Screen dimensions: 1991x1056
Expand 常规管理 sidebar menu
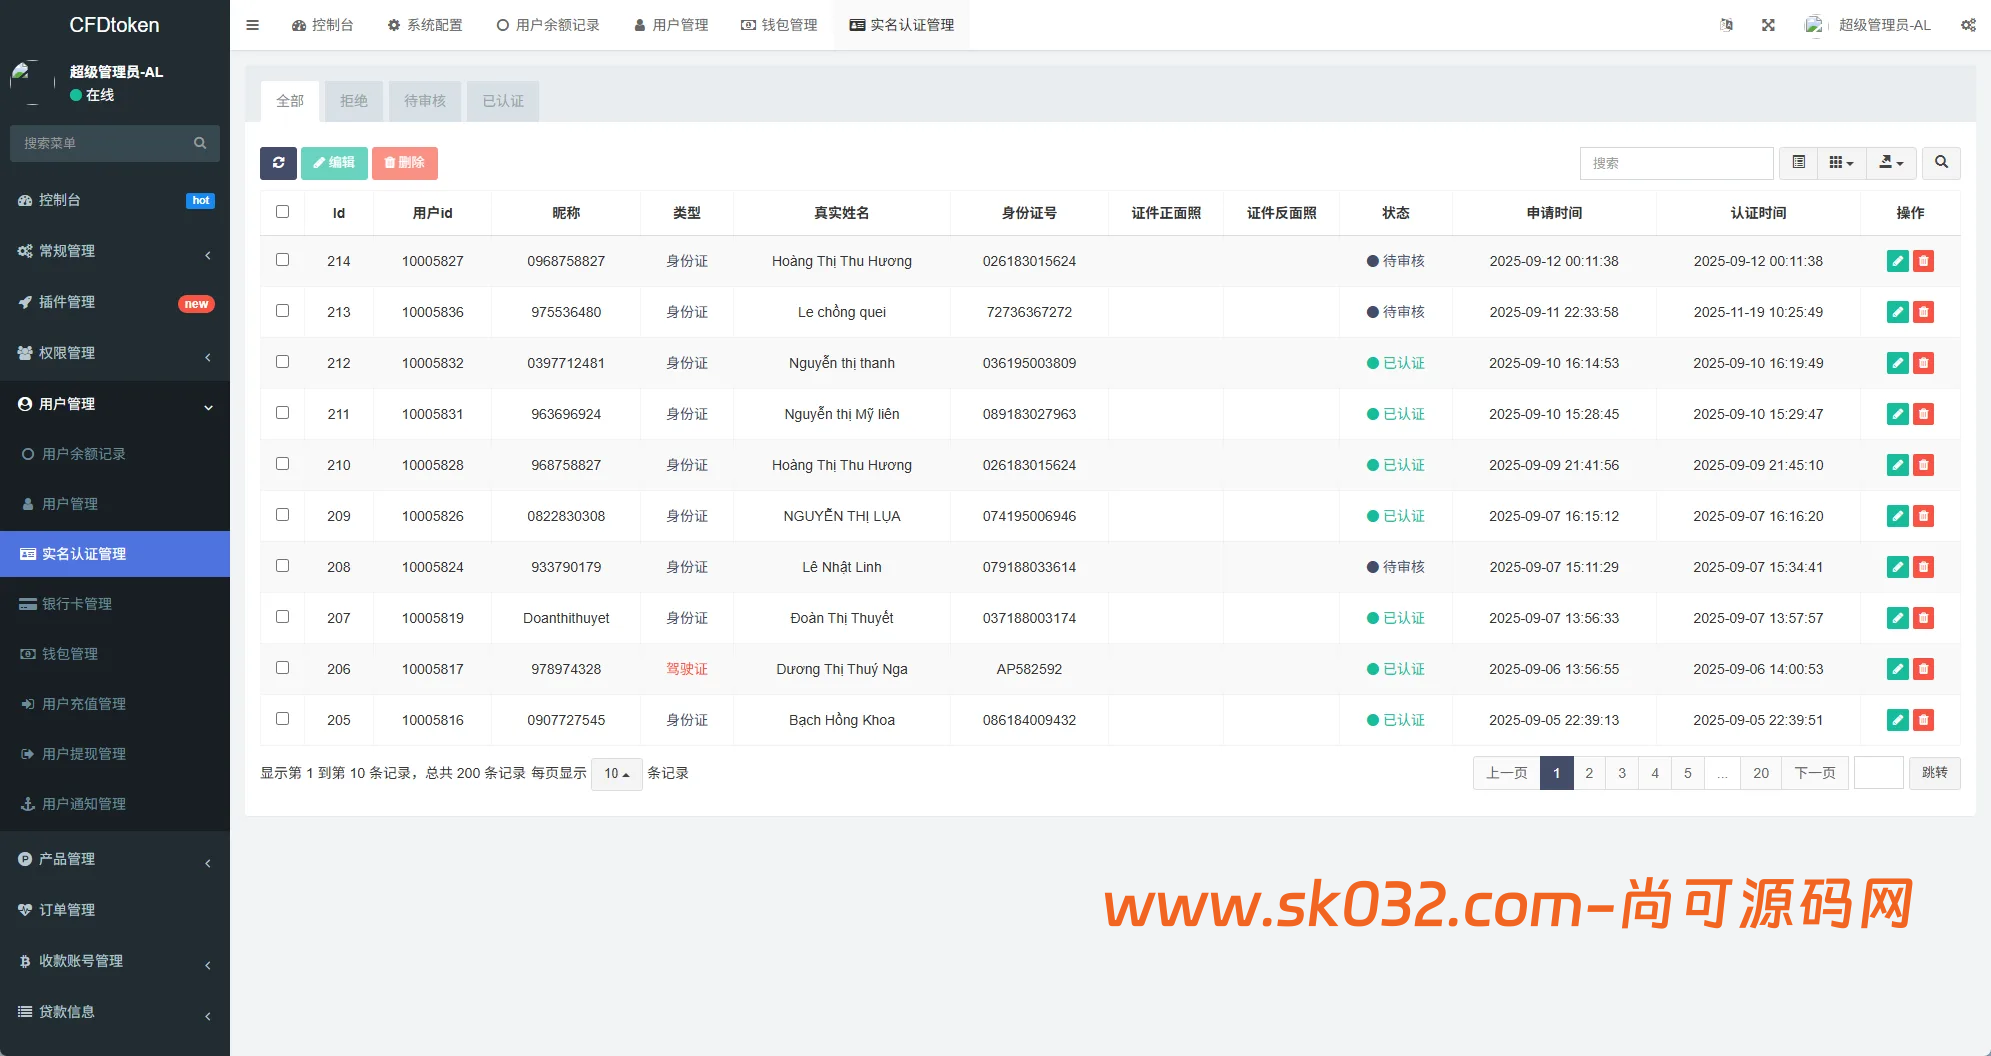pos(115,251)
